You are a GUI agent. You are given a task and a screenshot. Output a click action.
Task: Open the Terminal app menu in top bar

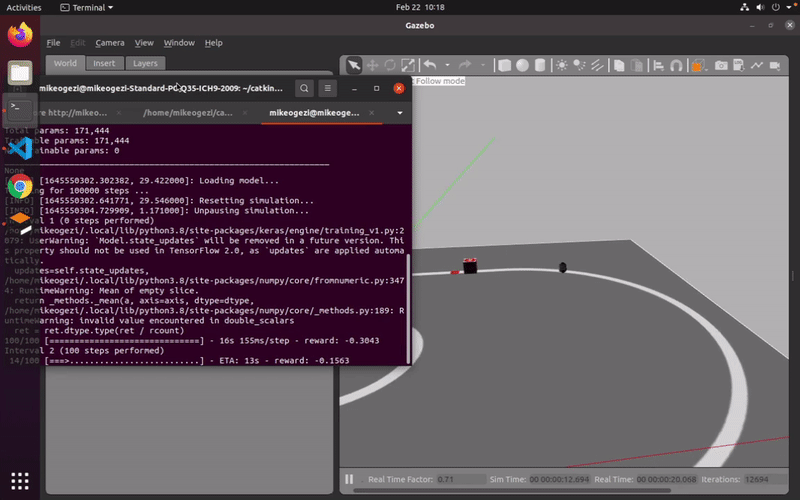click(x=87, y=7)
